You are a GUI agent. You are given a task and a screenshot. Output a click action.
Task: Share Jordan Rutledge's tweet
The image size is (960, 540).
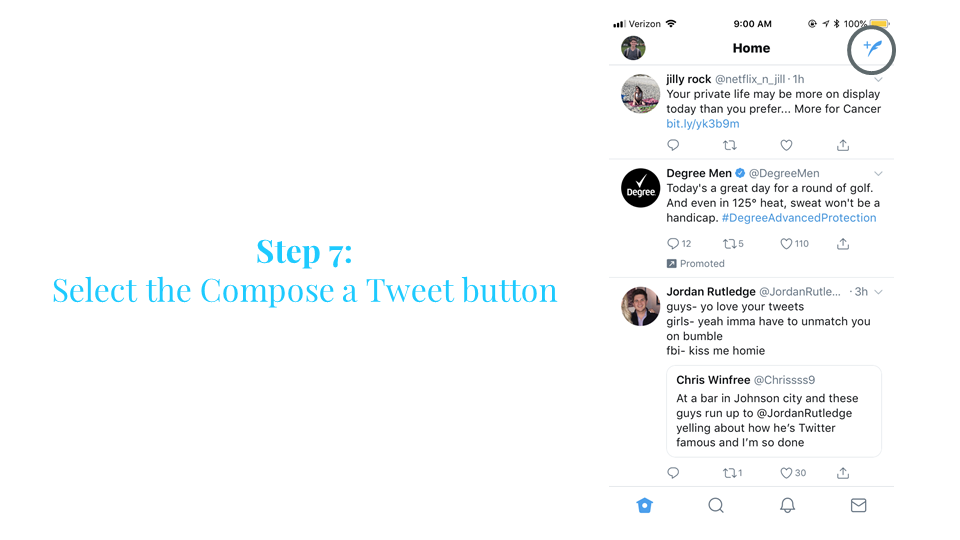click(843, 473)
